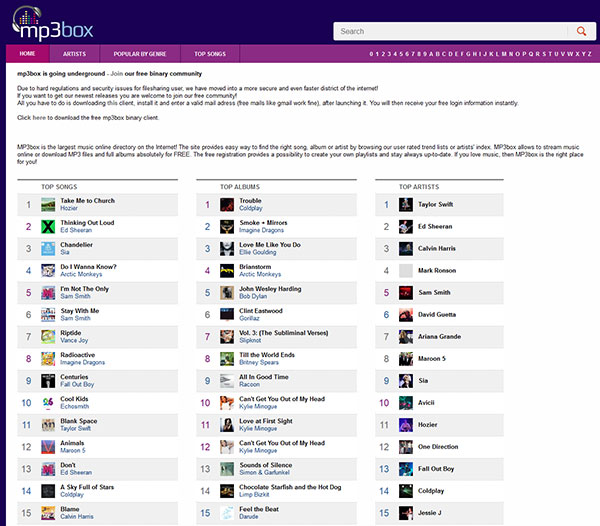600x526 pixels.
Task: Open Centuries cover thumbnail
Action: click(x=48, y=381)
